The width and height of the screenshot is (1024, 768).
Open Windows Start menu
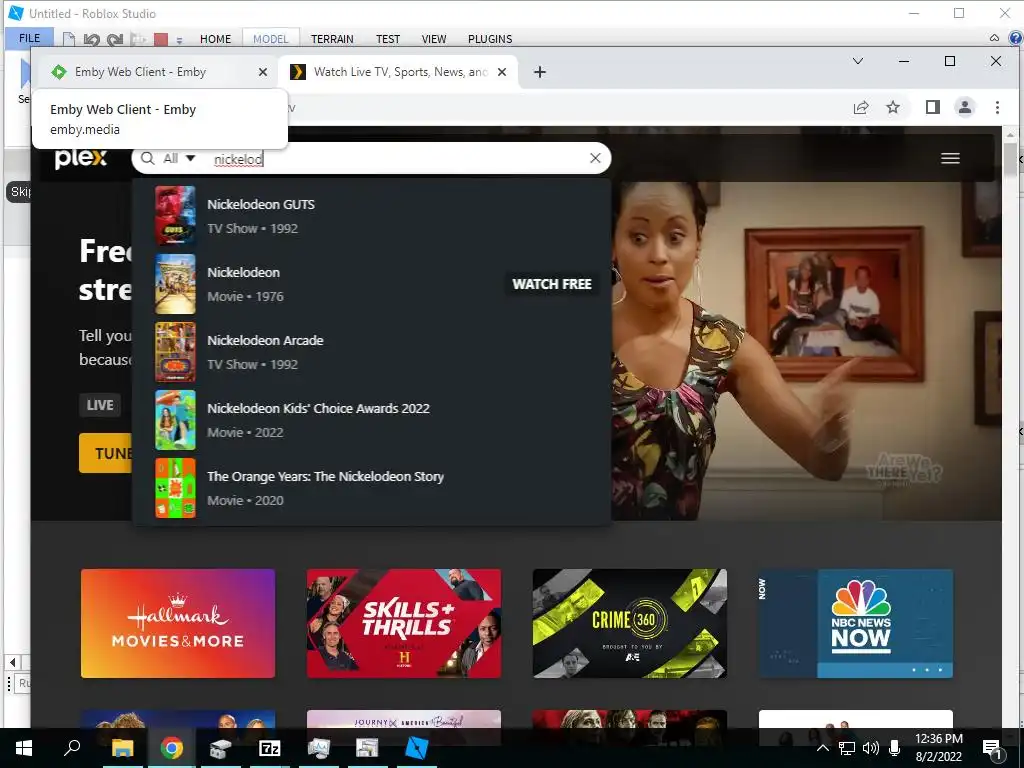point(24,748)
